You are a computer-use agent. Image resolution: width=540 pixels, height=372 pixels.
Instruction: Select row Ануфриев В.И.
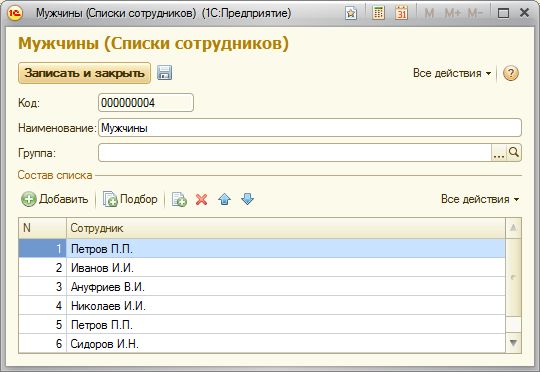(x=262, y=287)
